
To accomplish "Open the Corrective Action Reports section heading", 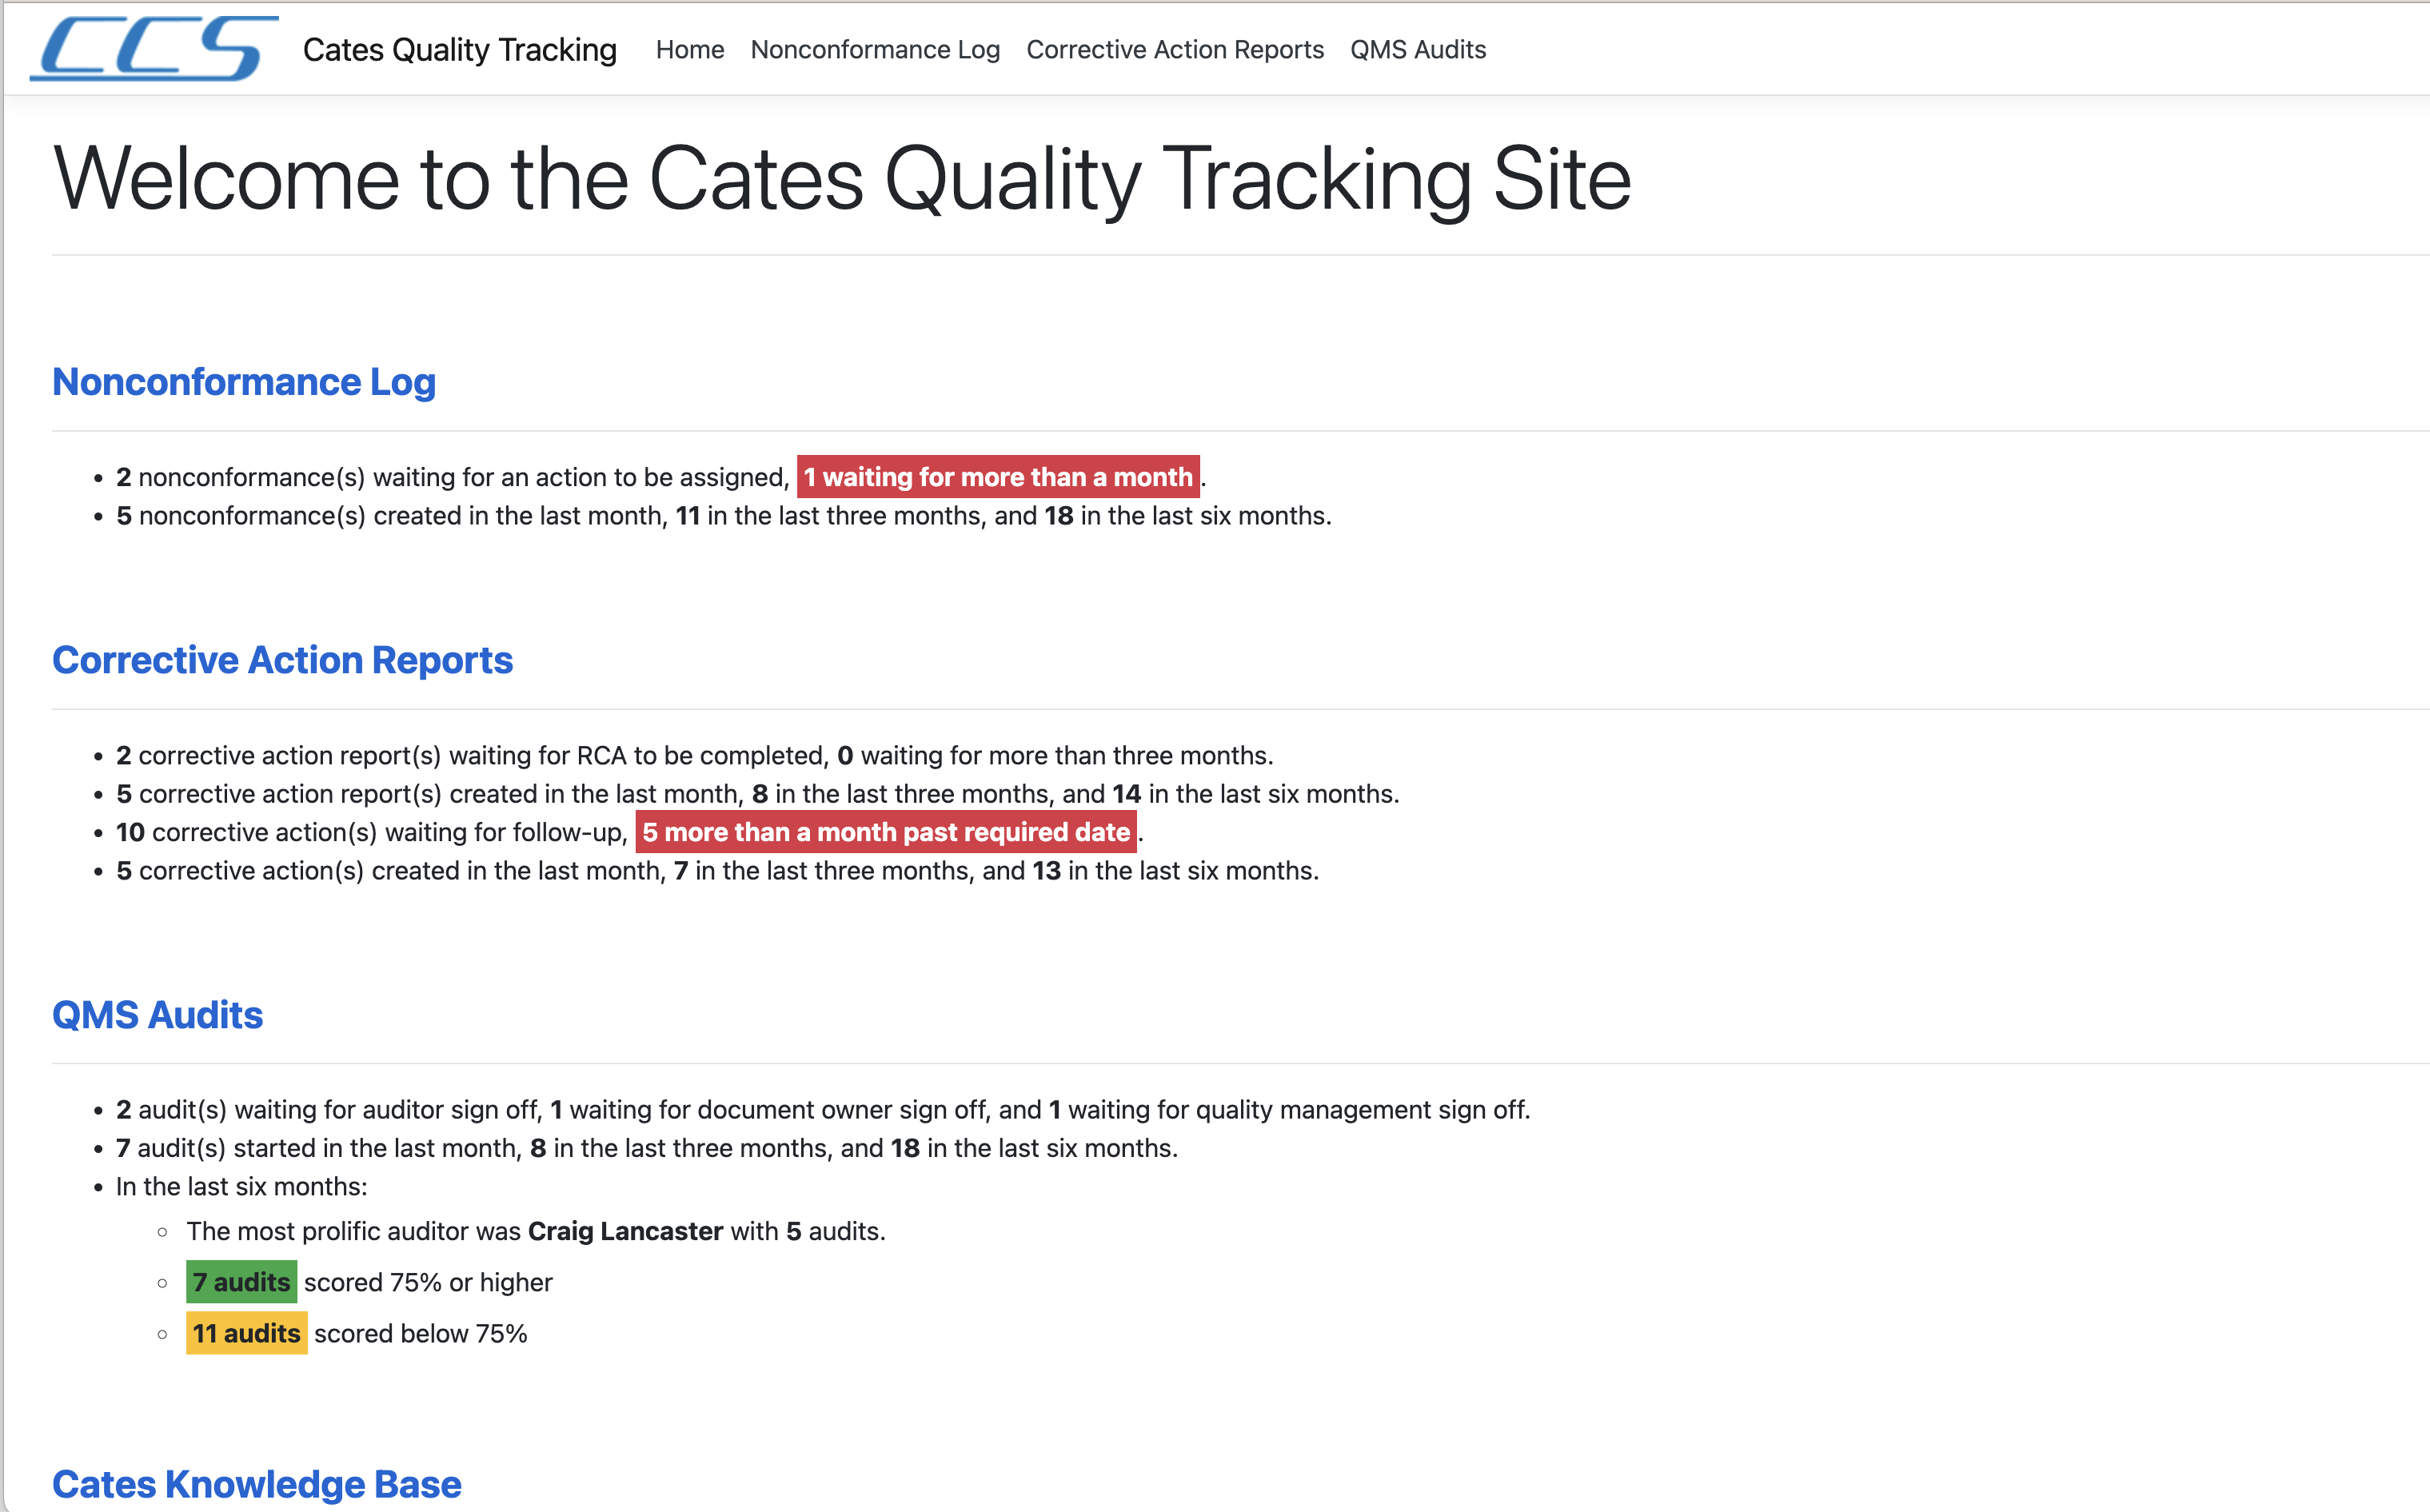I will click(x=282, y=660).
